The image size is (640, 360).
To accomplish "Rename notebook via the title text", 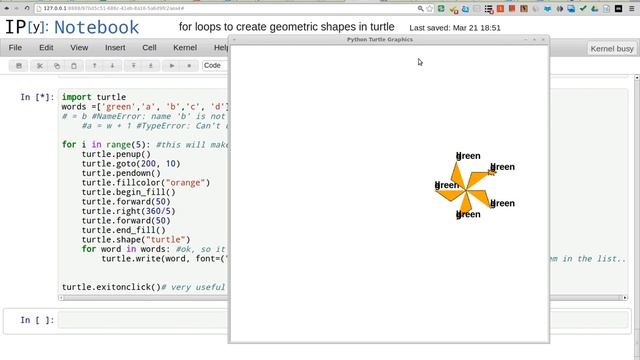I will point(287,27).
